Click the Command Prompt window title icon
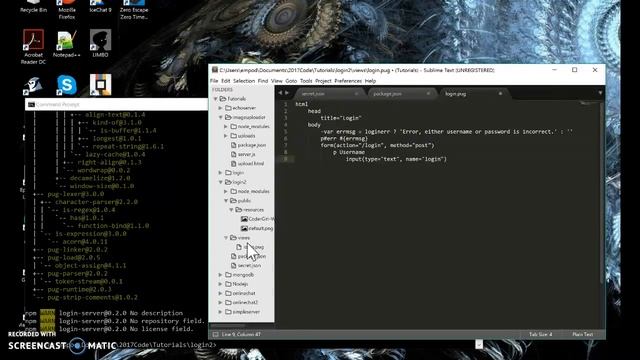The image size is (640, 360). (x=31, y=104)
